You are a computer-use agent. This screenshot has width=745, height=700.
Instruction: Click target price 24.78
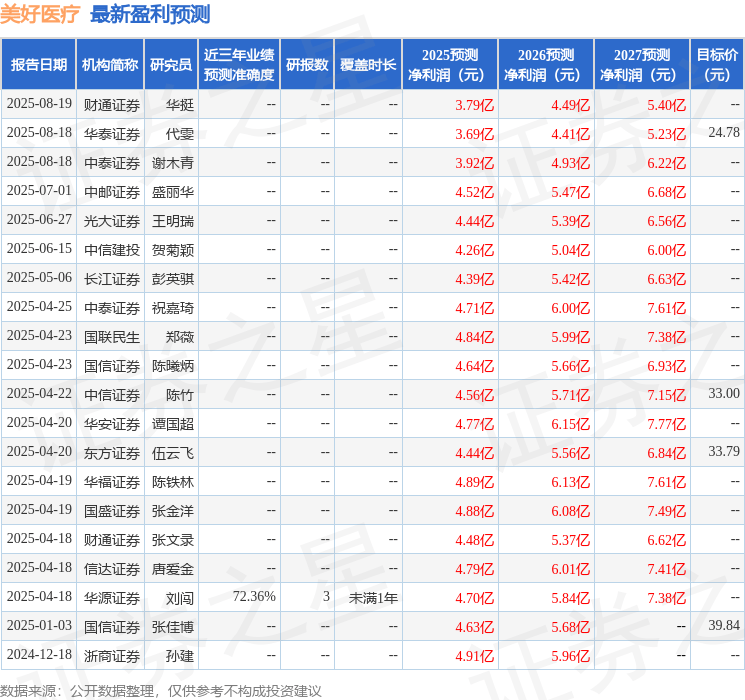724,133
